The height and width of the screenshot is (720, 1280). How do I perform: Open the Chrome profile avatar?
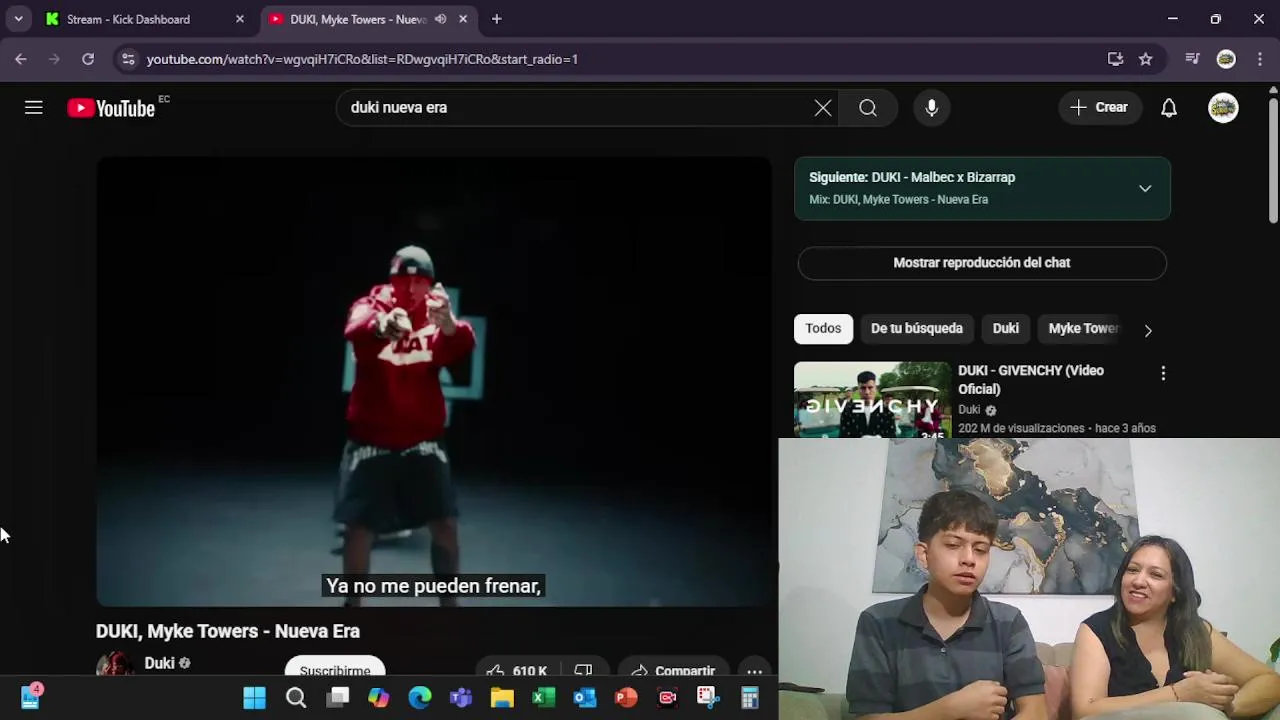(x=1226, y=59)
